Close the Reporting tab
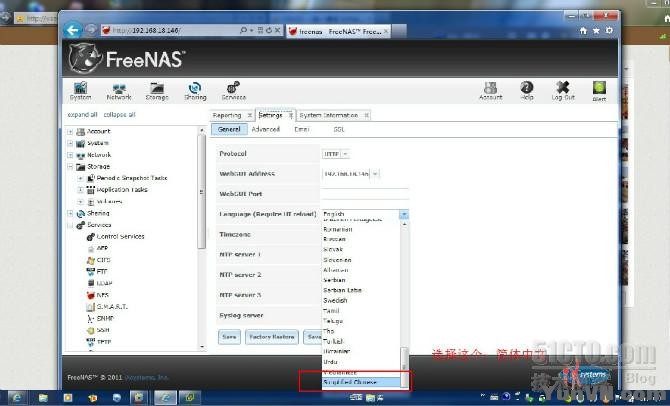The width and height of the screenshot is (670, 406). click(250, 115)
